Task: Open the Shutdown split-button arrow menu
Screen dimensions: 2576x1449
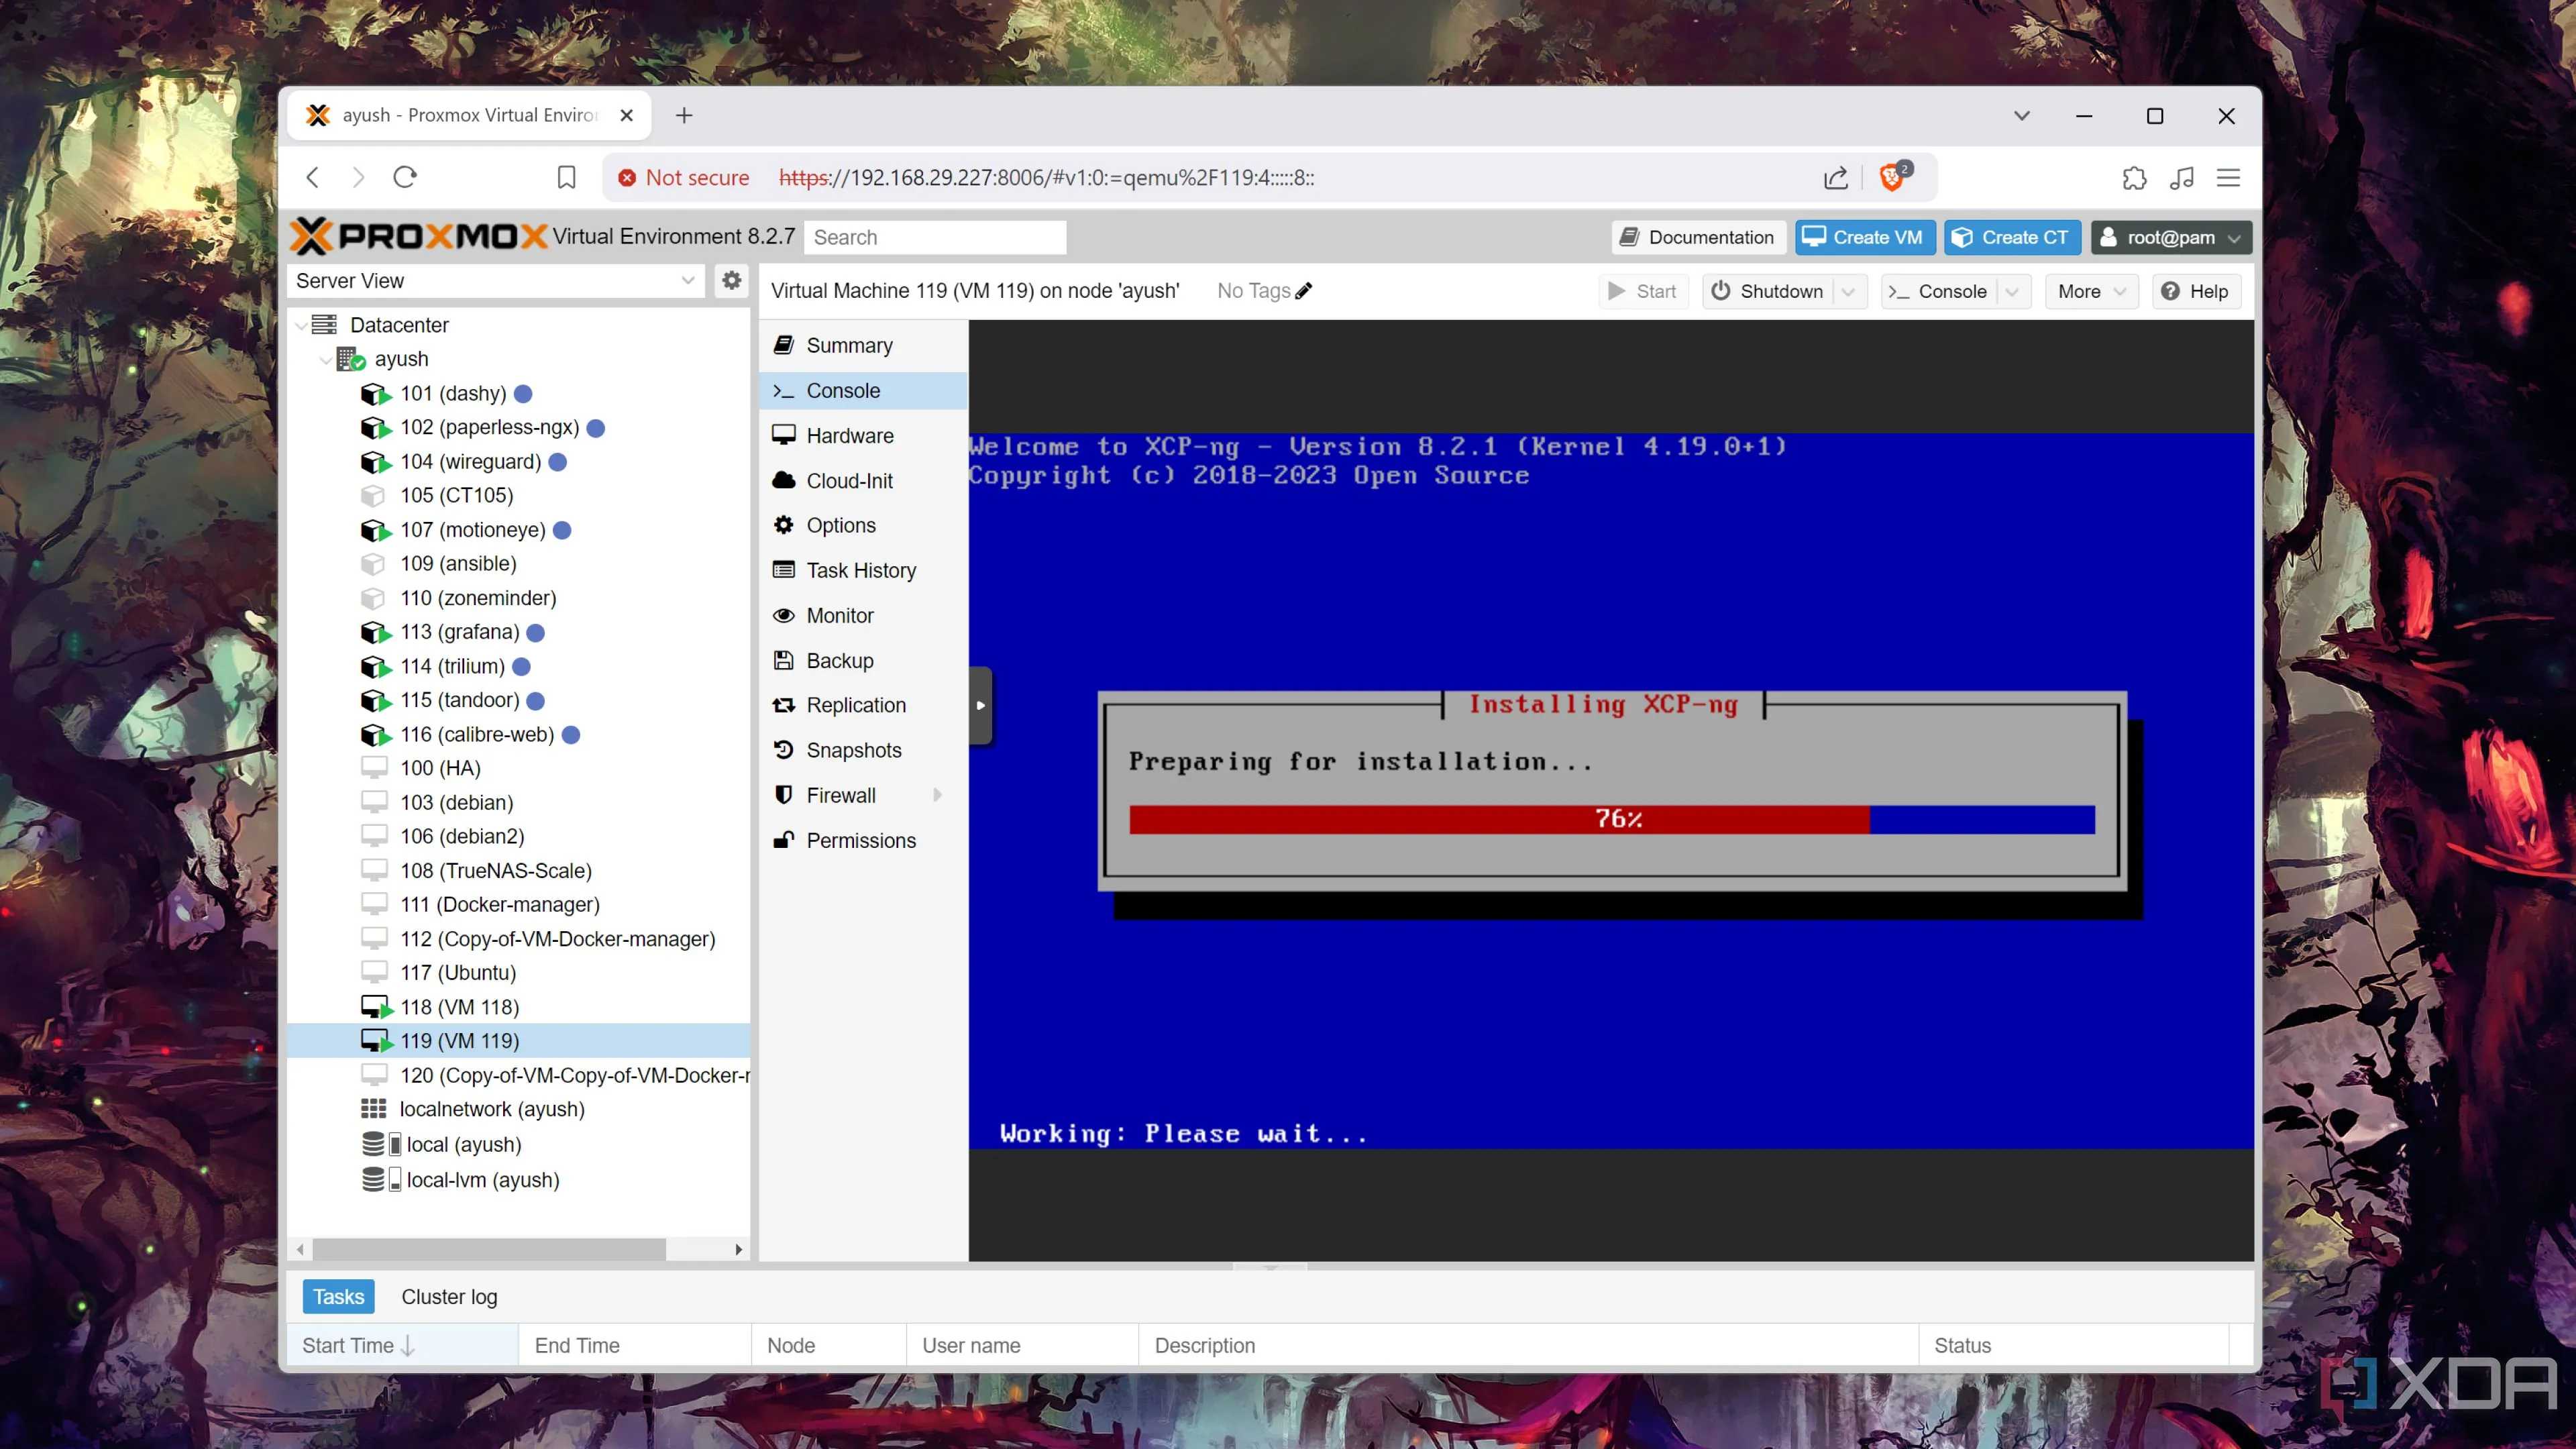Action: 1848,291
